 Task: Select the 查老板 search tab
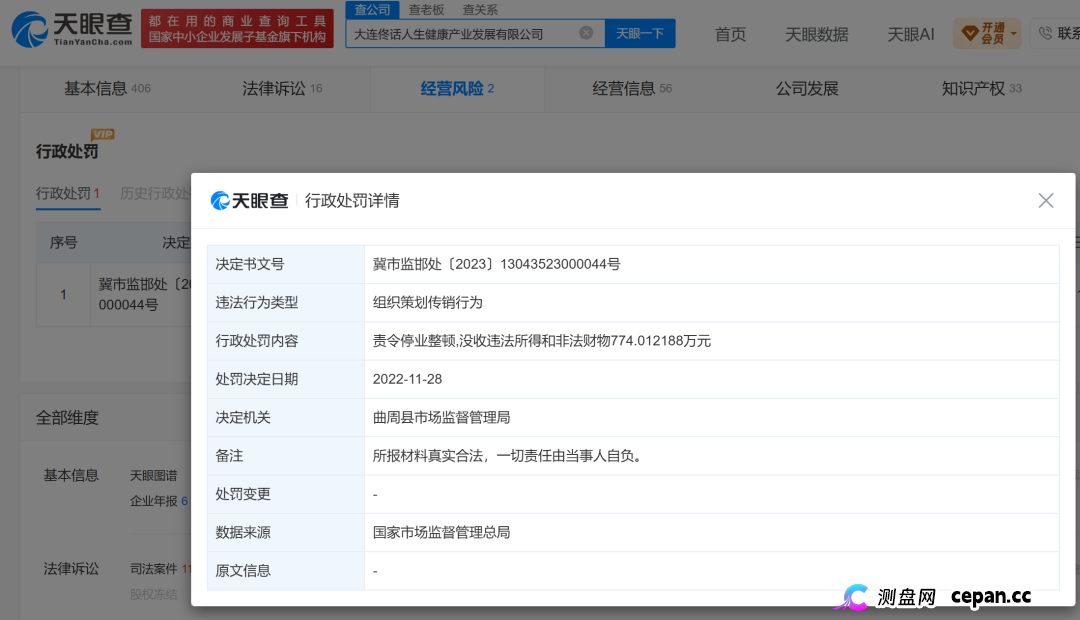[x=426, y=10]
